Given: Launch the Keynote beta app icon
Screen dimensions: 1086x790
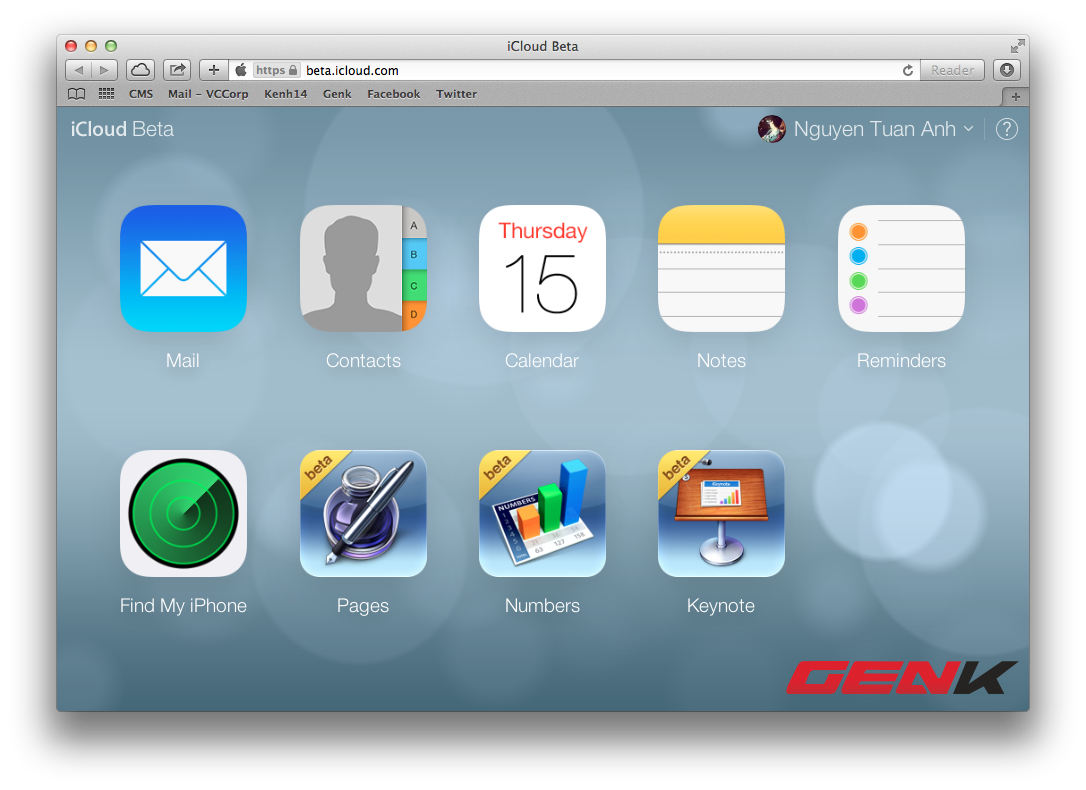Looking at the screenshot, I should tap(721, 514).
